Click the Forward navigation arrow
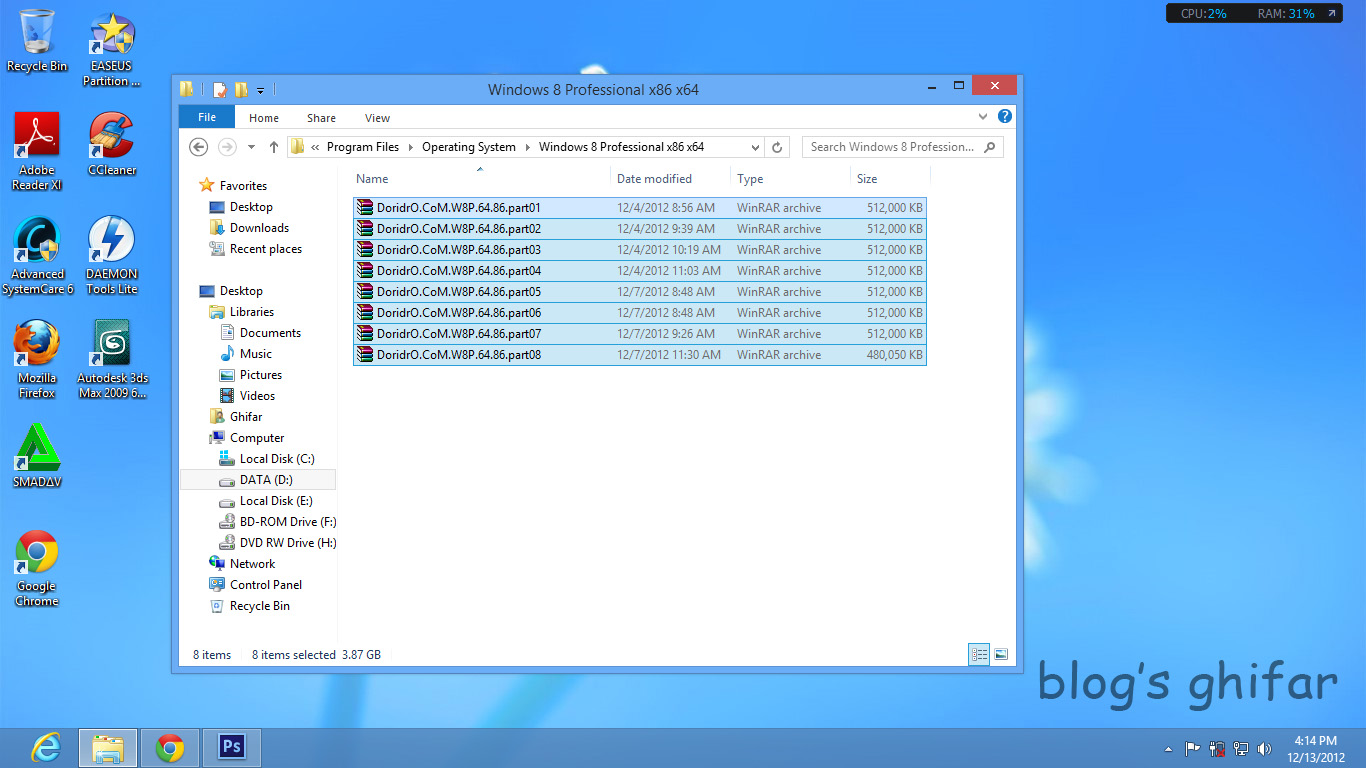Screen dimensions: 1366x768 [227, 147]
